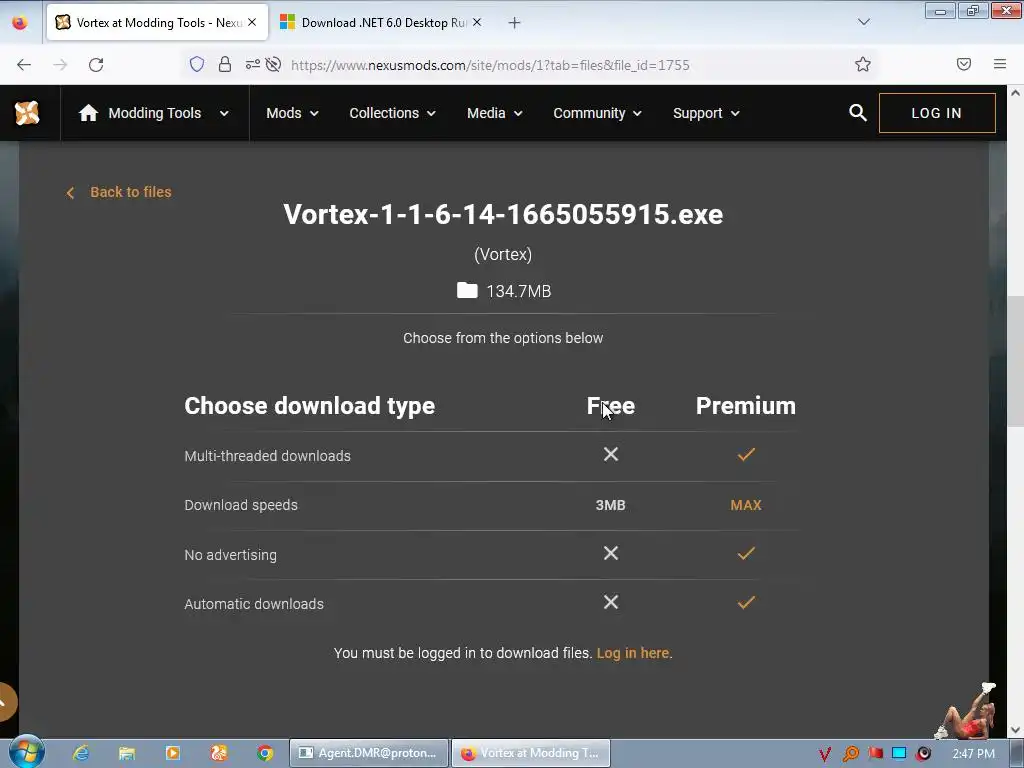Close the Download .NET 6.0 tab
Viewport: 1024px width, 768px height.
pos(477,22)
